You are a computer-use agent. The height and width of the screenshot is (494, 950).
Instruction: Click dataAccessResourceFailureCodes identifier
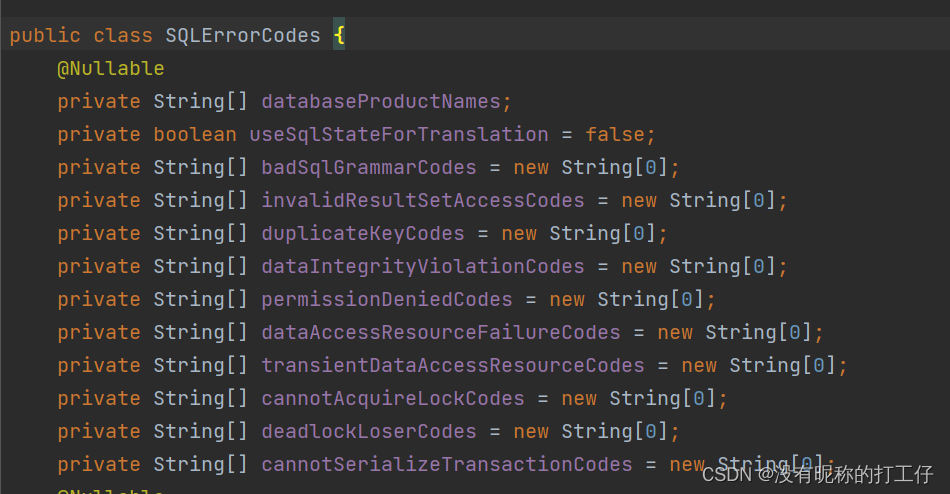pyautogui.click(x=440, y=333)
